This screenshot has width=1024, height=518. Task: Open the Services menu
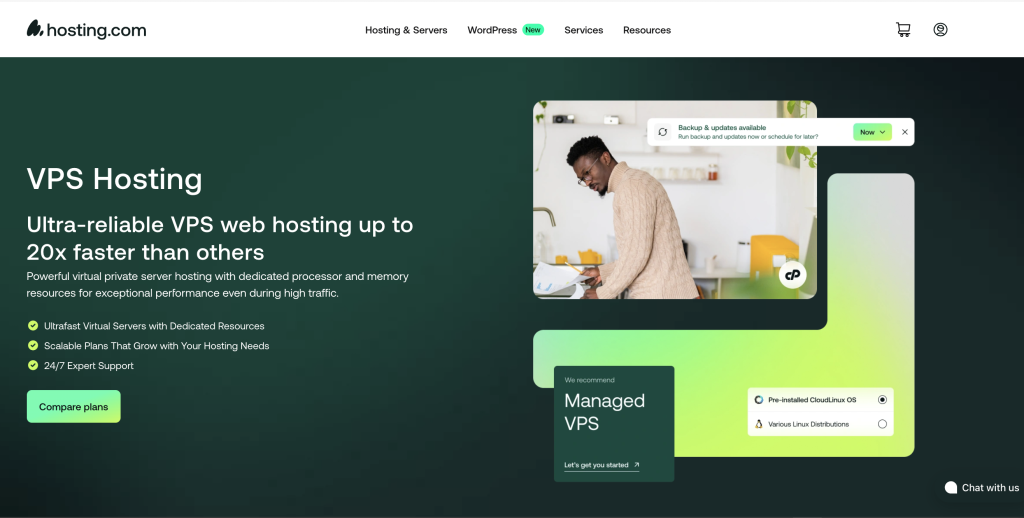(584, 30)
